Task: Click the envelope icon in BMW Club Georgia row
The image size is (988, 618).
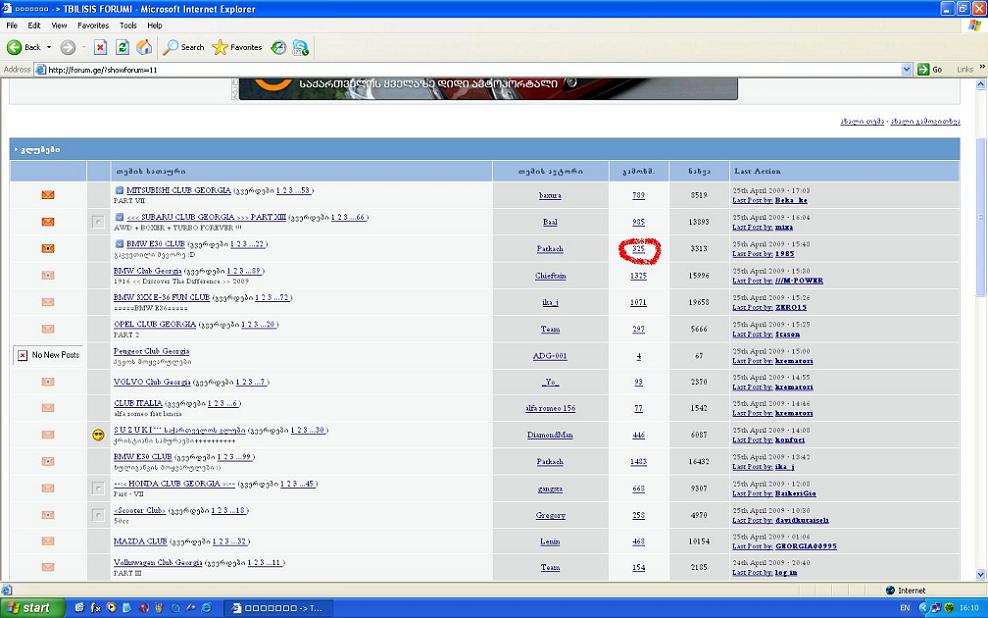Action: (x=48, y=275)
